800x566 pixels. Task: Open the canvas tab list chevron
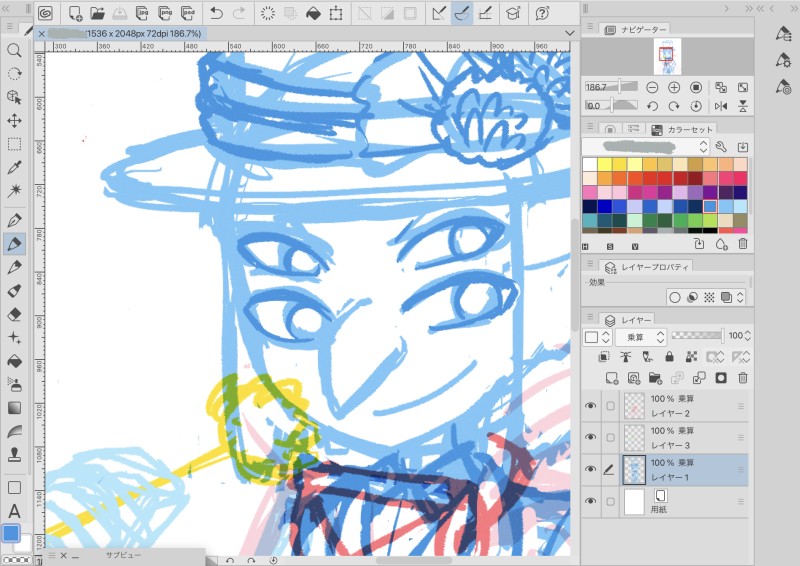point(570,33)
